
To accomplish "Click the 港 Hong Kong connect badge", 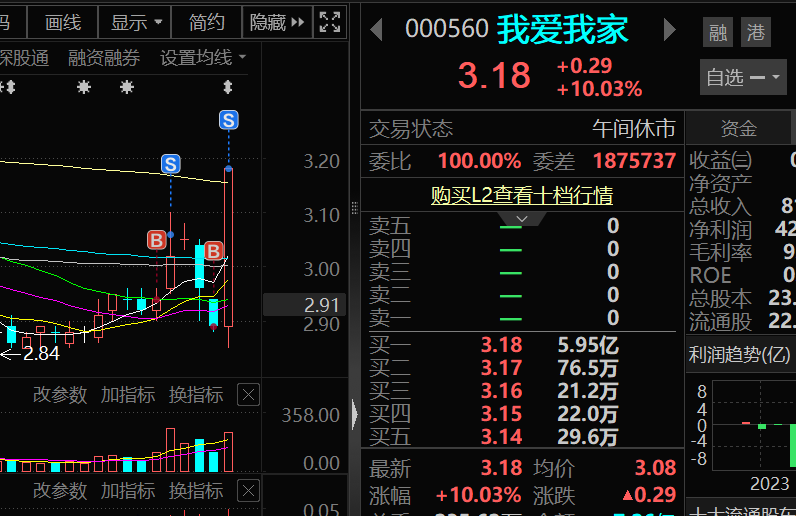I will [756, 33].
